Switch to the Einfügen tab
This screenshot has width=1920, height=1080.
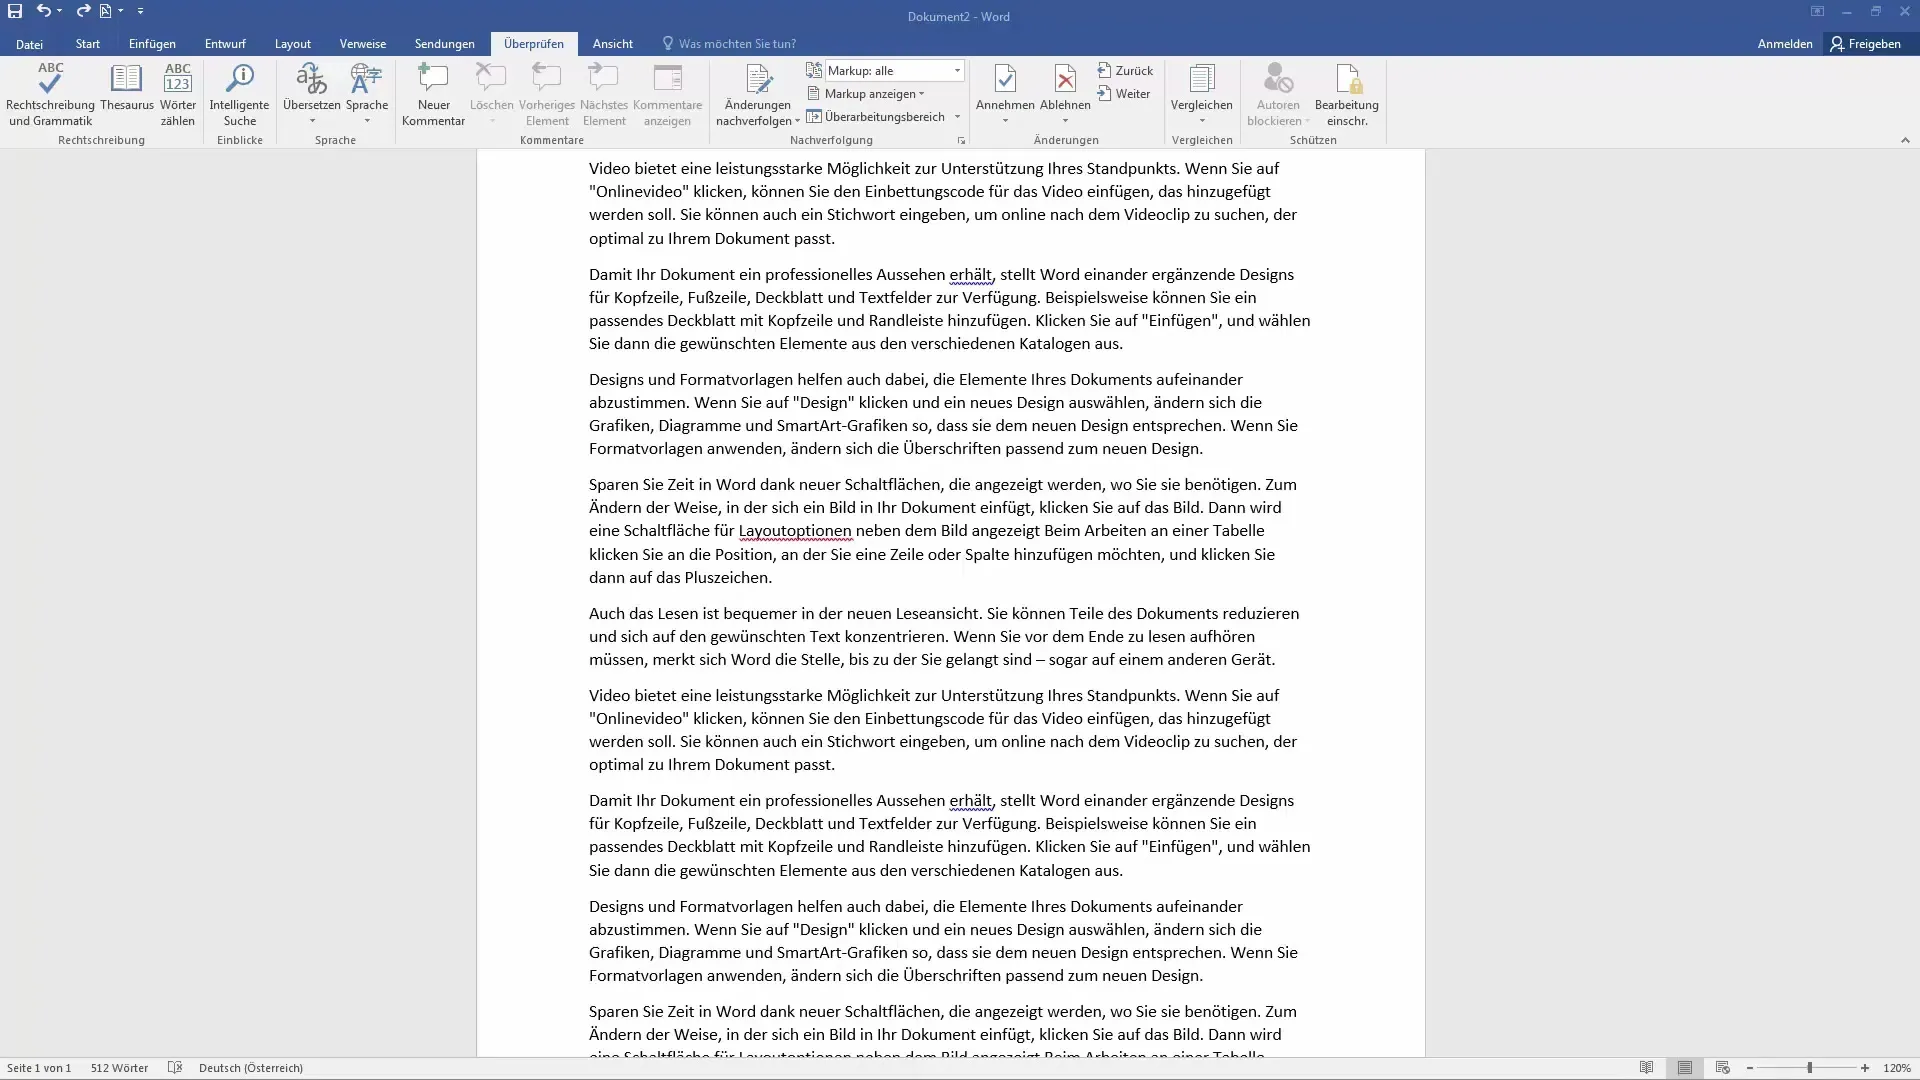[152, 44]
